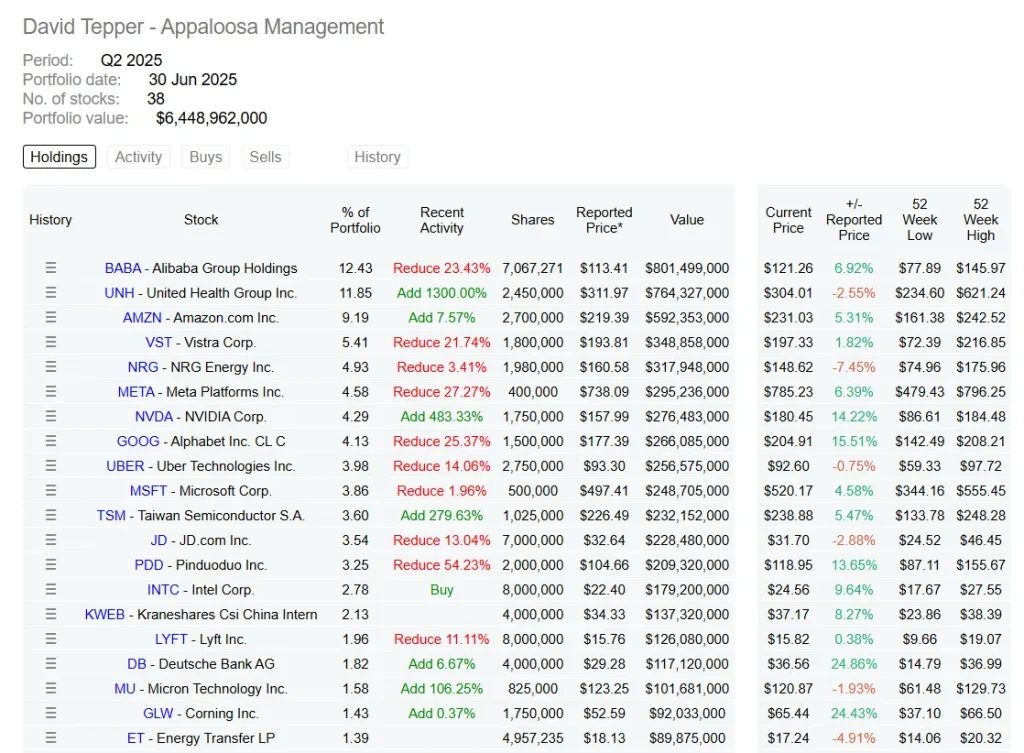The width and height of the screenshot is (1024, 753).
Task: Select the Holdings tab
Action: point(59,157)
